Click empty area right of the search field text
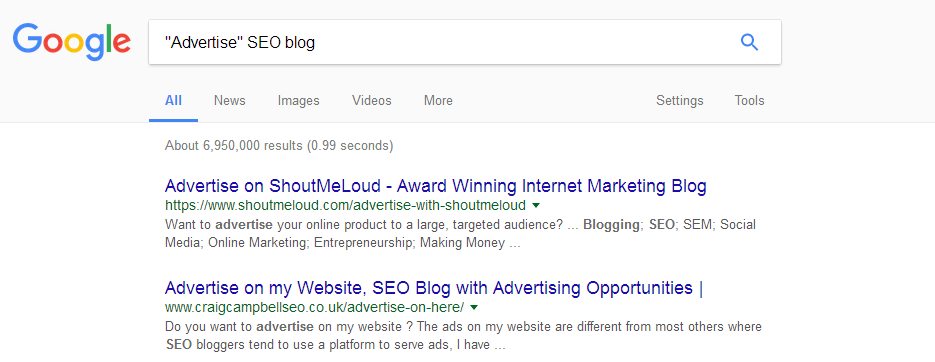 (x=525, y=42)
